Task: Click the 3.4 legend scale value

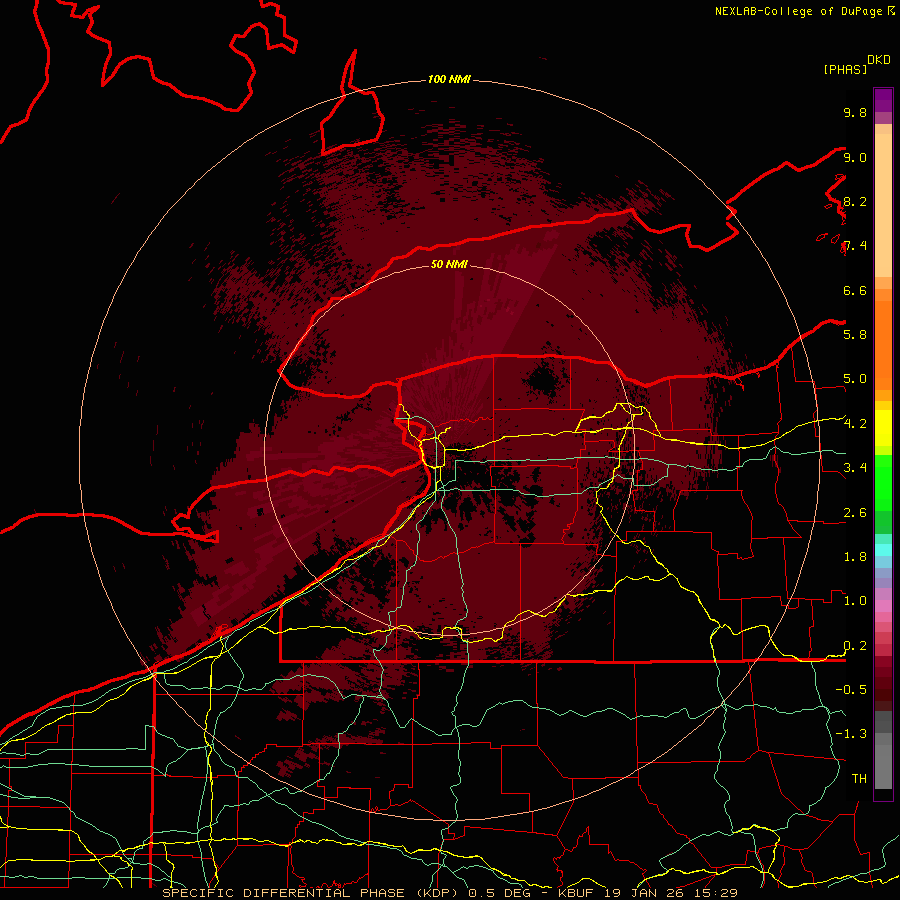Action: click(855, 468)
